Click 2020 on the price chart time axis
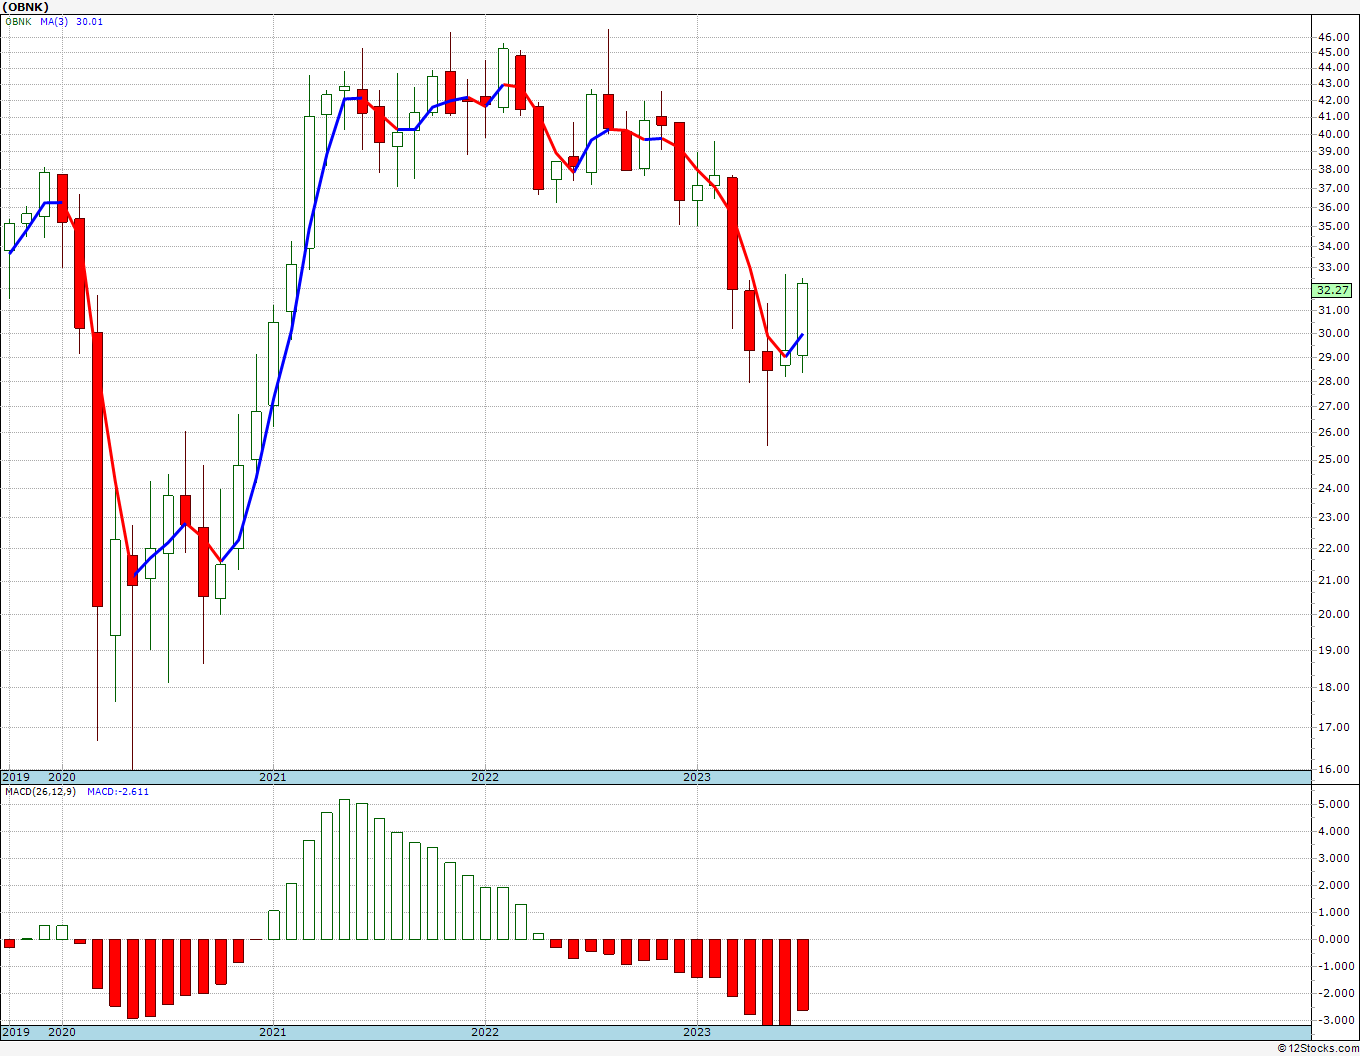 (62, 777)
